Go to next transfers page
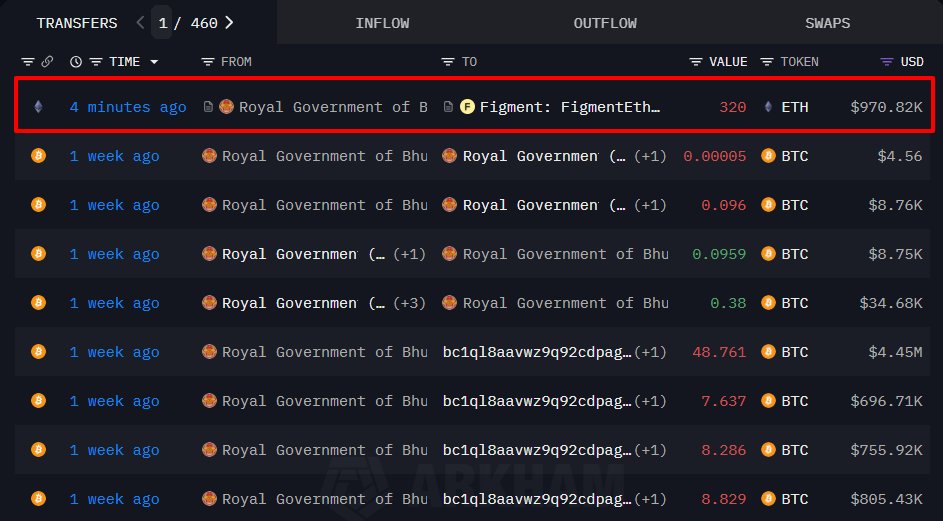 229,22
